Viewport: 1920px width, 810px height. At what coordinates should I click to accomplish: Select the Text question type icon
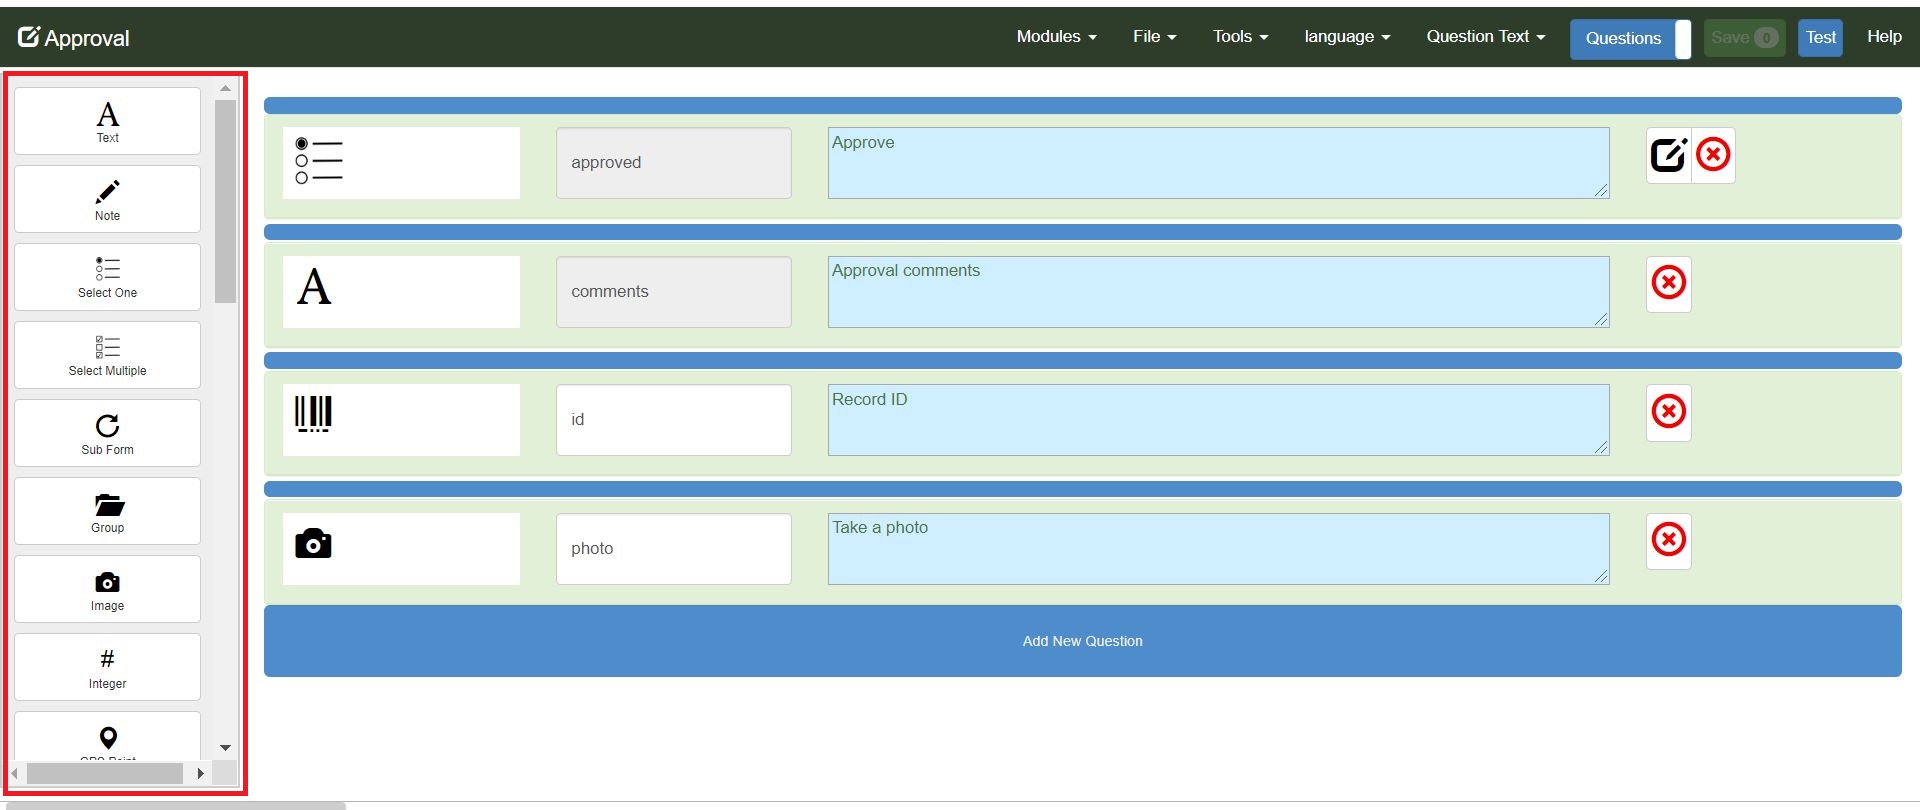(107, 121)
